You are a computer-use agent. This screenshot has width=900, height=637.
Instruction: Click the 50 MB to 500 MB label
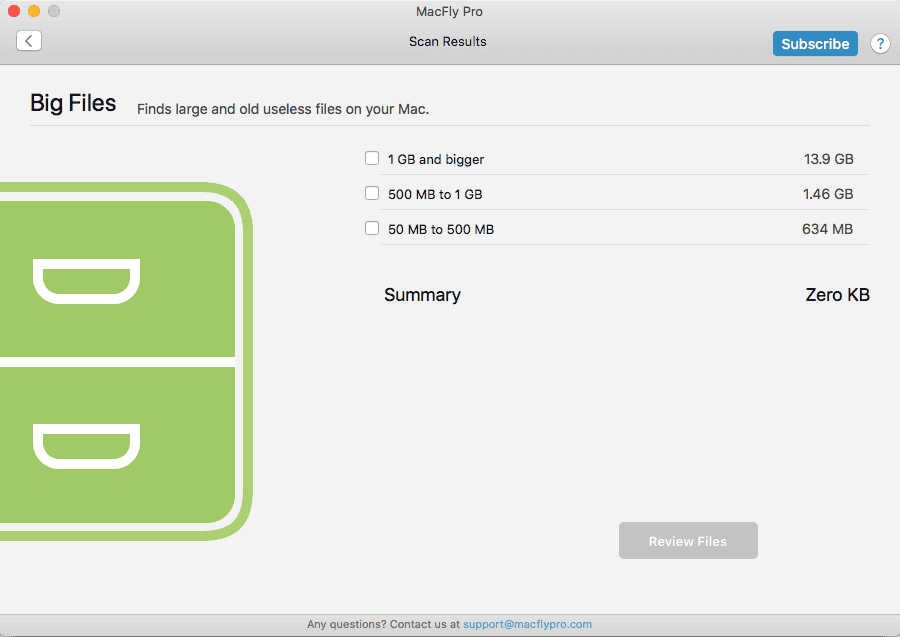pyautogui.click(x=441, y=230)
